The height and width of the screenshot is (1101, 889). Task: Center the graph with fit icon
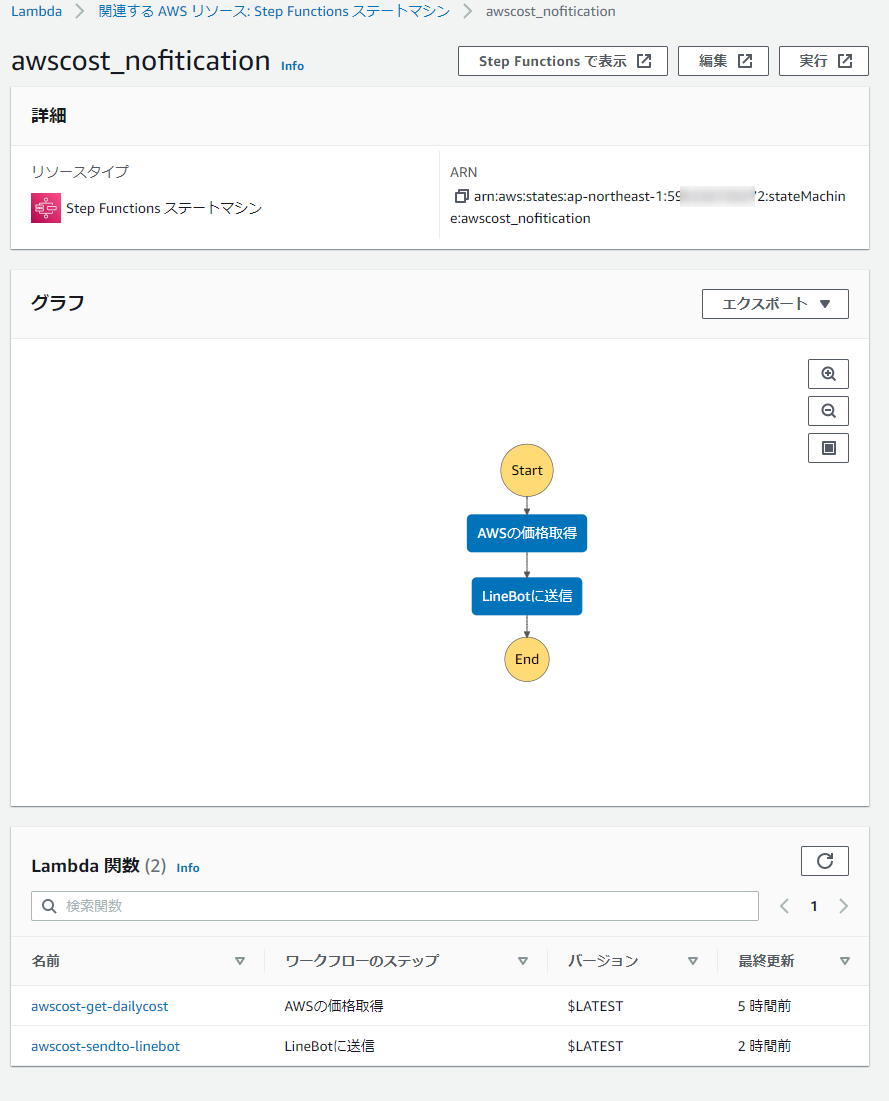[x=828, y=448]
